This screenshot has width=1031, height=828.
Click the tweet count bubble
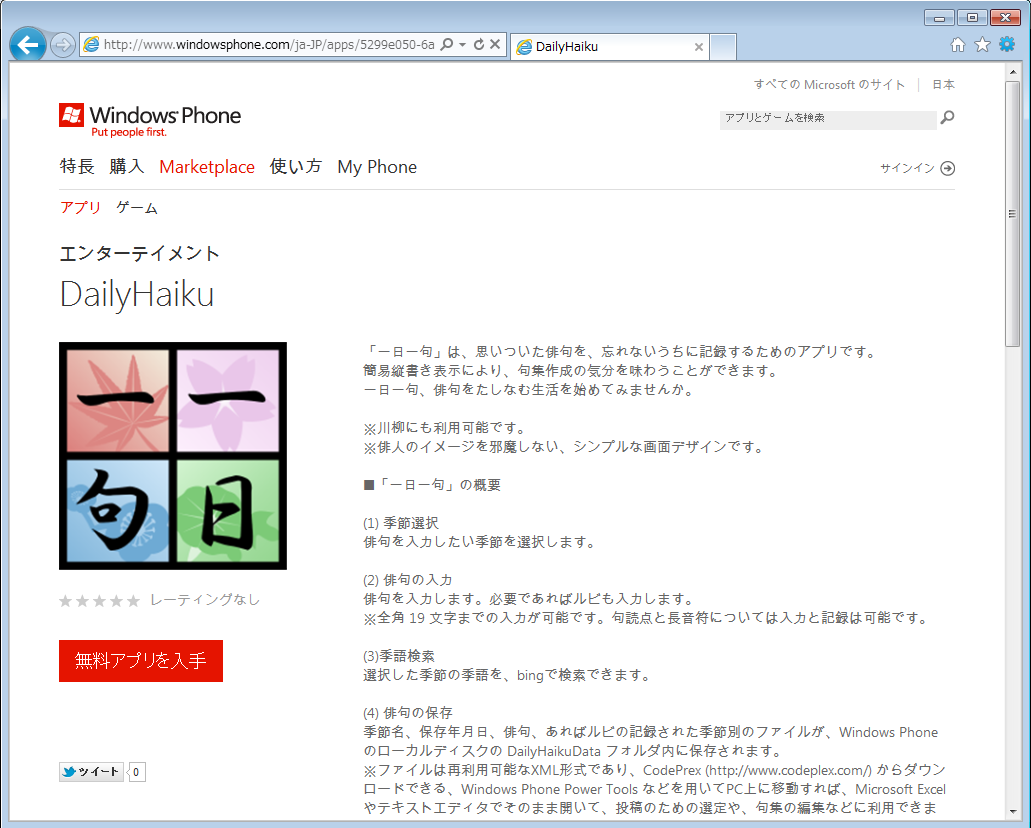136,771
